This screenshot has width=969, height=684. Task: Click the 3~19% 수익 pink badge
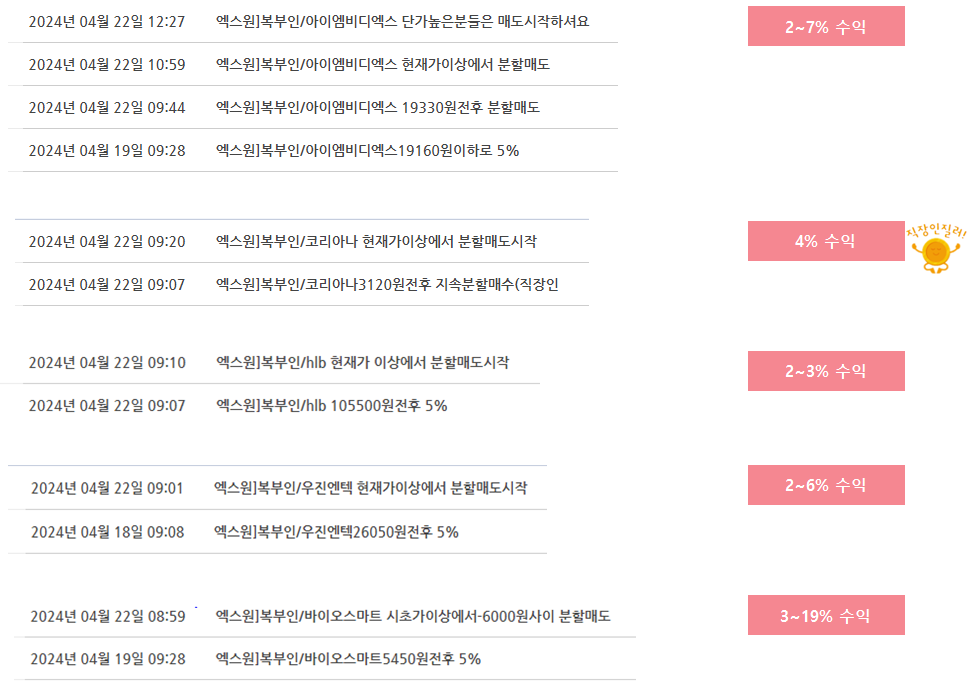[x=826, y=615]
